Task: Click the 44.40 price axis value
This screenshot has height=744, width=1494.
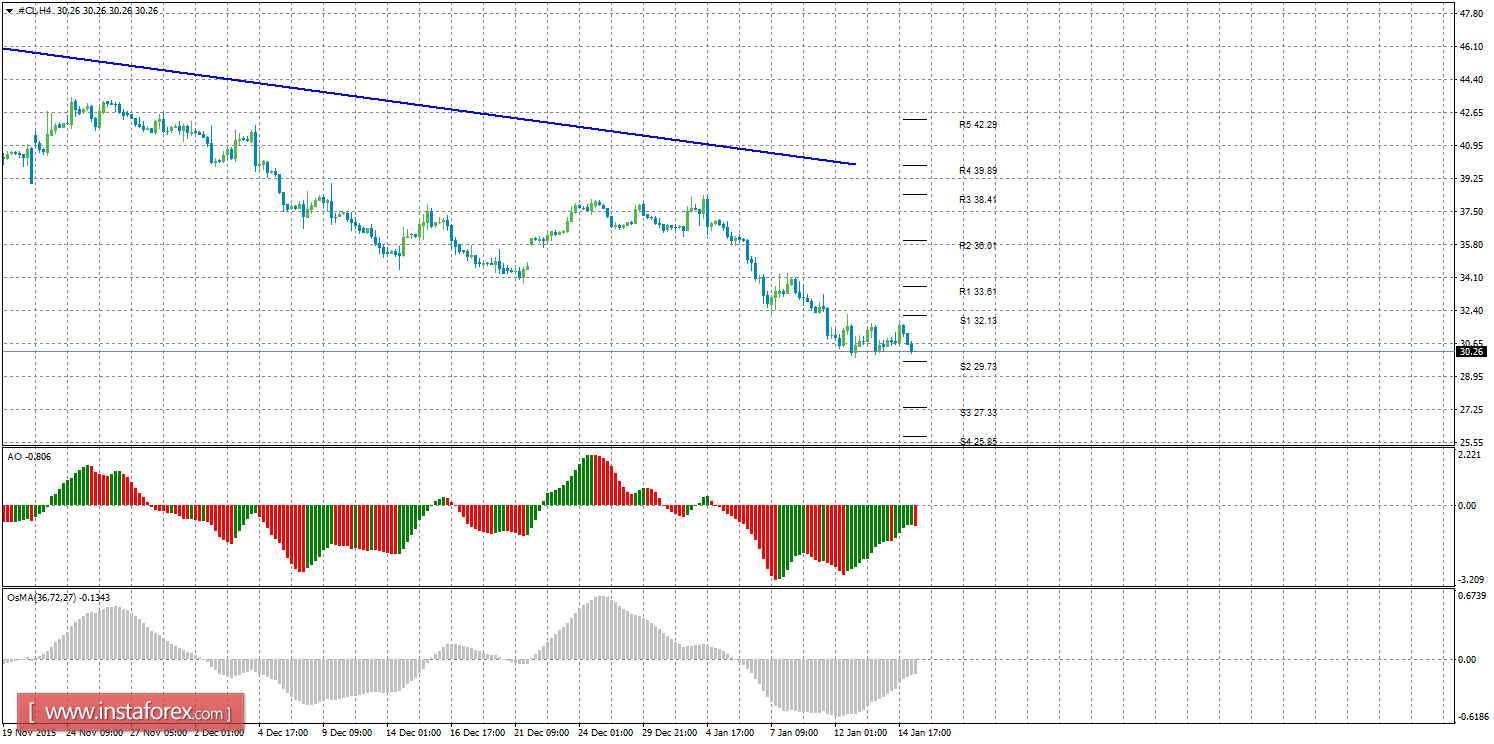Action: point(1472,80)
